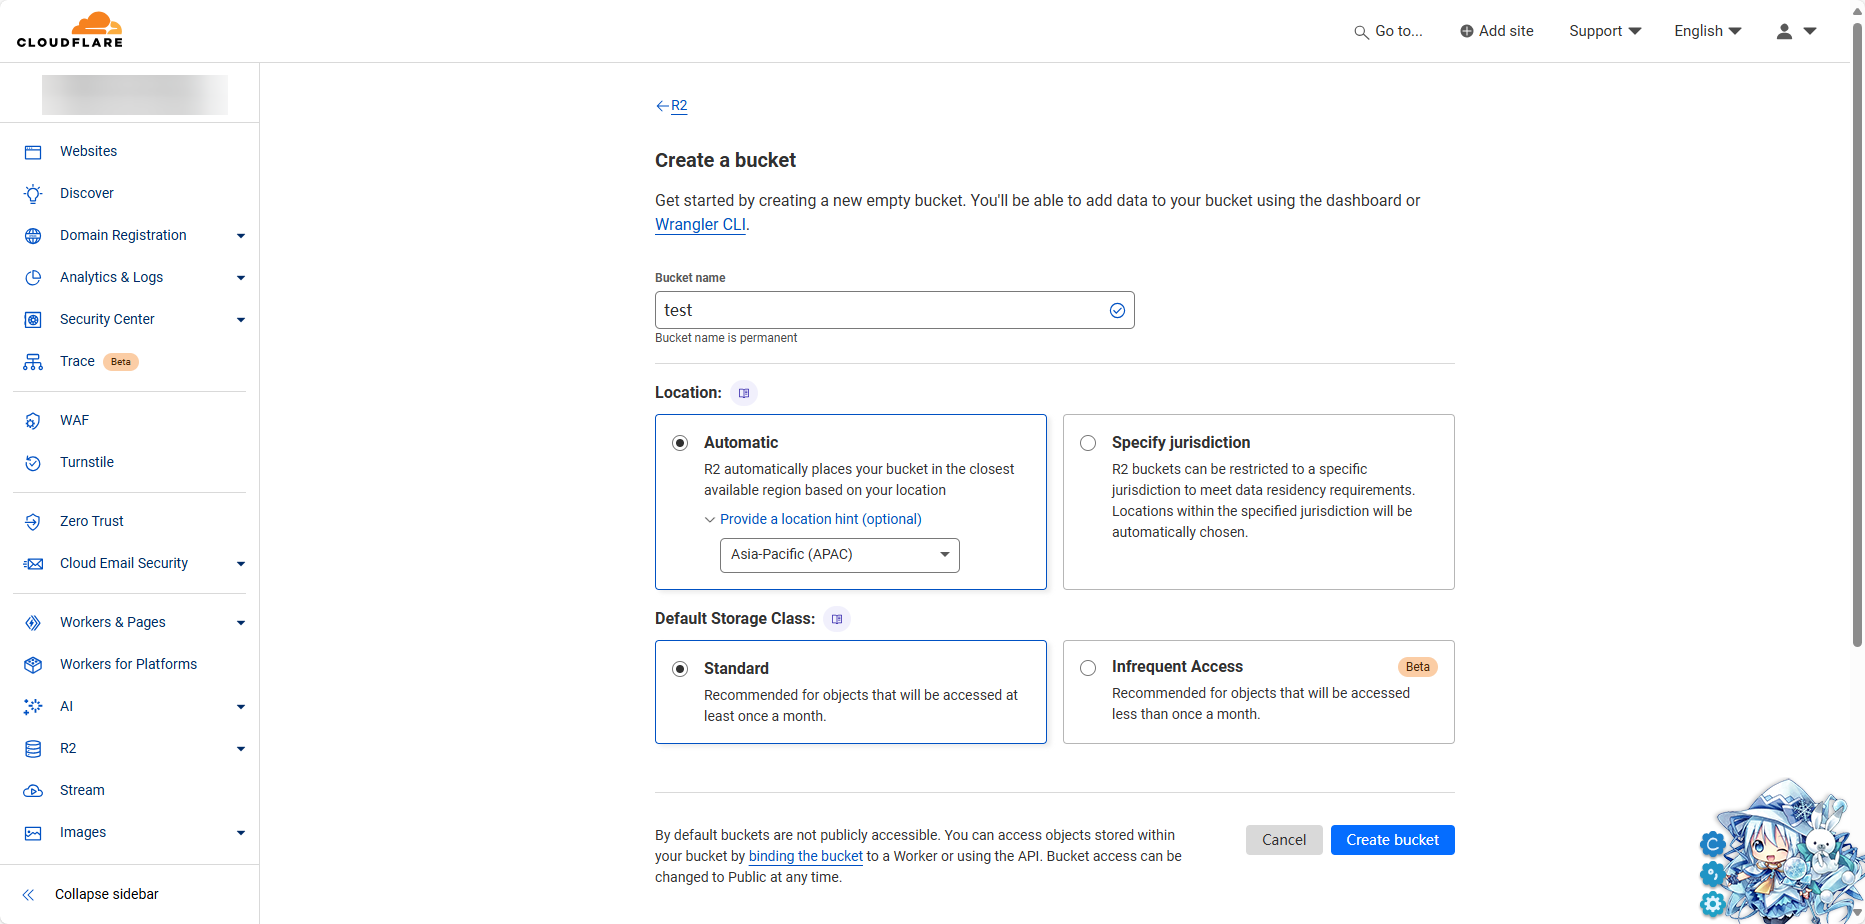This screenshot has height=924, width=1865.
Task: Open the Location documentation icon
Action: click(x=743, y=393)
